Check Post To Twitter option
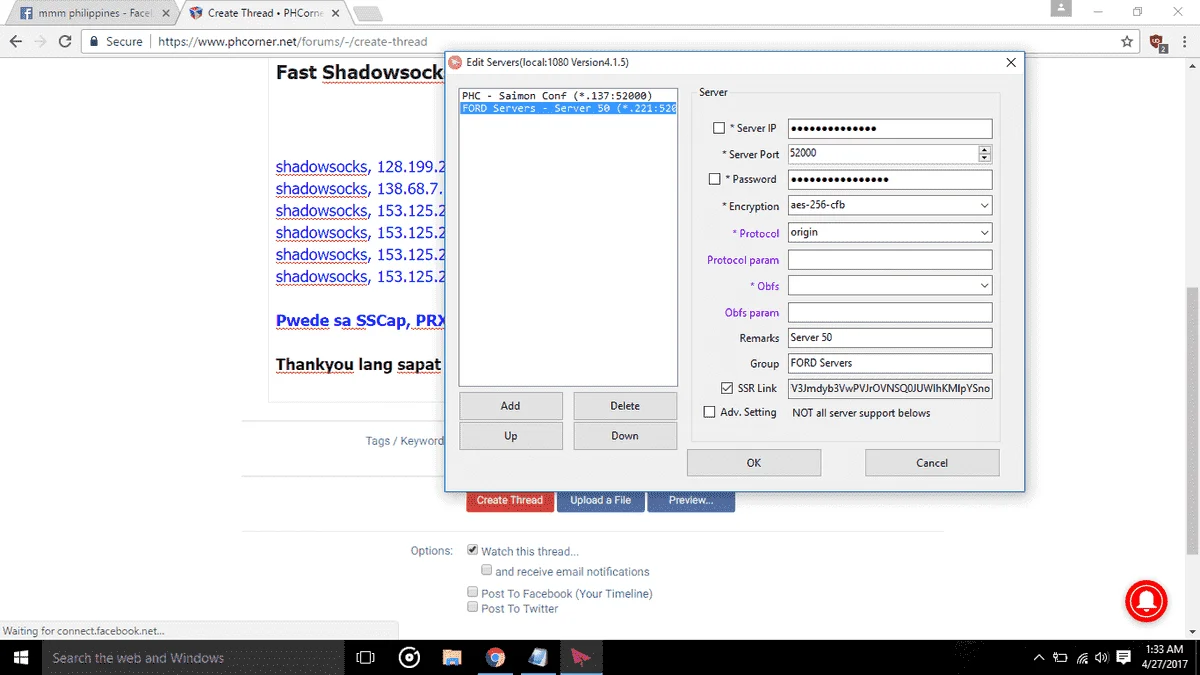Screen dimensions: 1200x675 473,607
